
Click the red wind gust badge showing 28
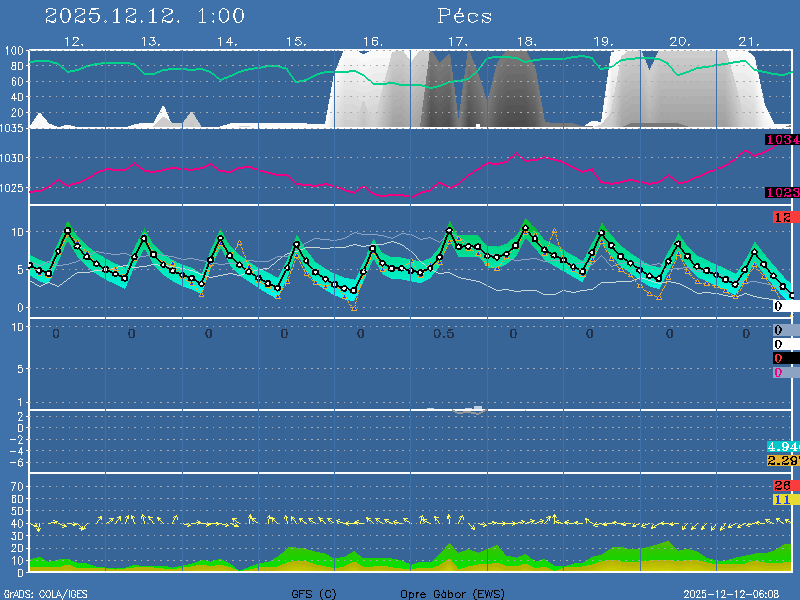coord(783,486)
